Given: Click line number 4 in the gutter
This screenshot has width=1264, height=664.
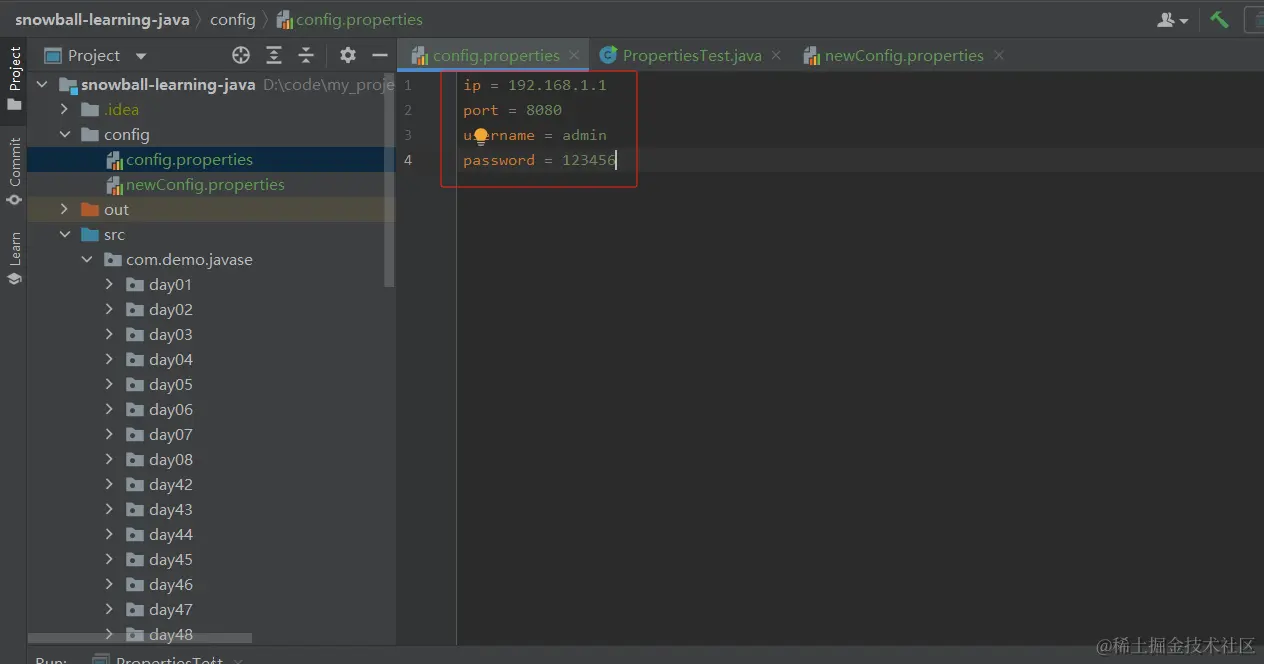Looking at the screenshot, I should point(407,160).
